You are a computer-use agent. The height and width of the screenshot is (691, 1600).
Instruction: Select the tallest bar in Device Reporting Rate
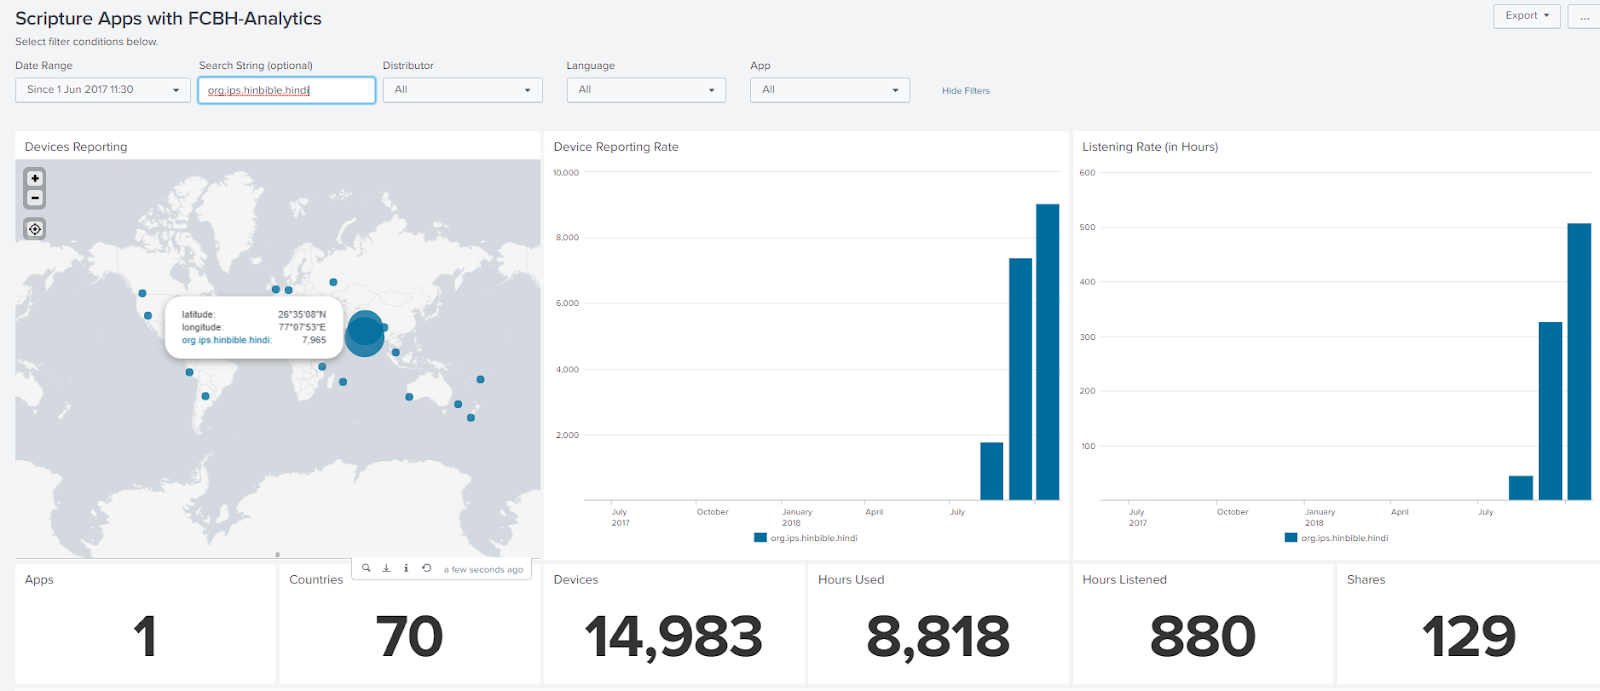coord(1047,352)
